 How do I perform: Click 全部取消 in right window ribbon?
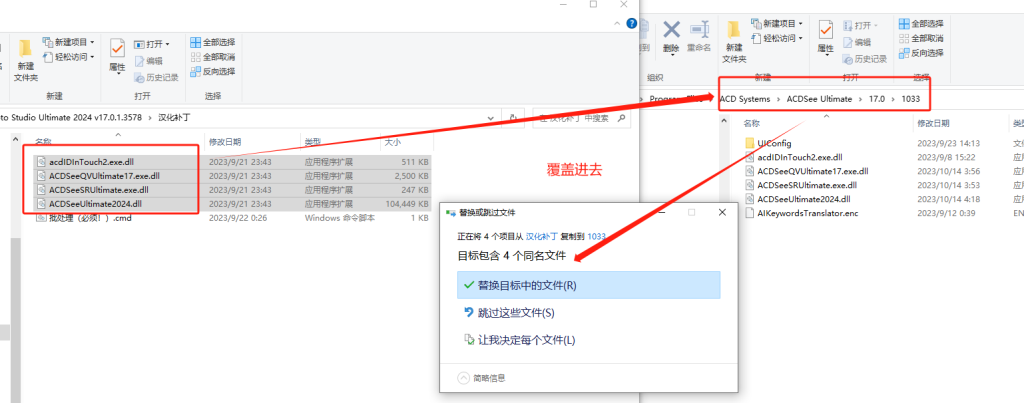pos(921,39)
